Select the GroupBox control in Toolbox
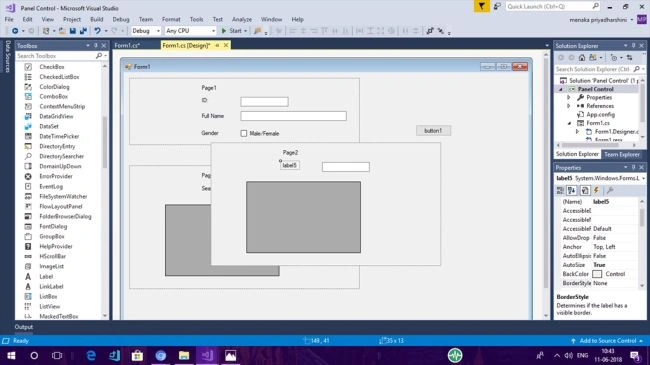The height and width of the screenshot is (365, 650). tap(52, 236)
